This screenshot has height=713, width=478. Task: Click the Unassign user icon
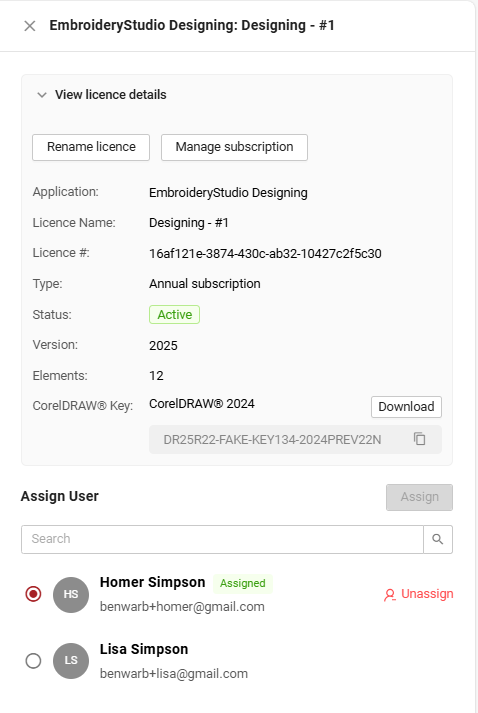click(x=389, y=595)
